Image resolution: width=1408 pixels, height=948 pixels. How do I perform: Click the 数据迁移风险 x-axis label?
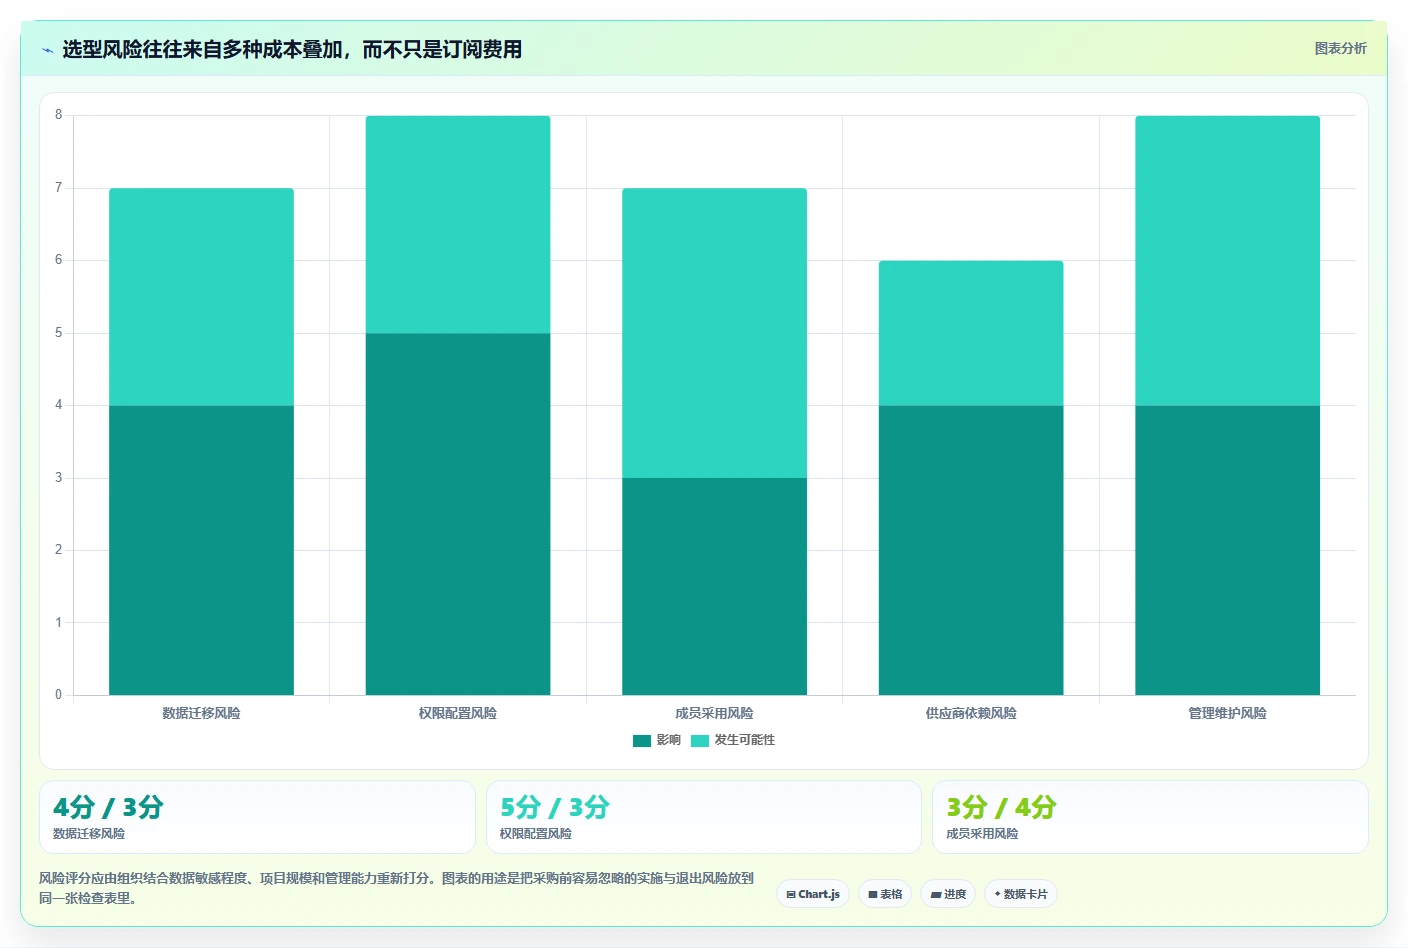click(x=201, y=713)
